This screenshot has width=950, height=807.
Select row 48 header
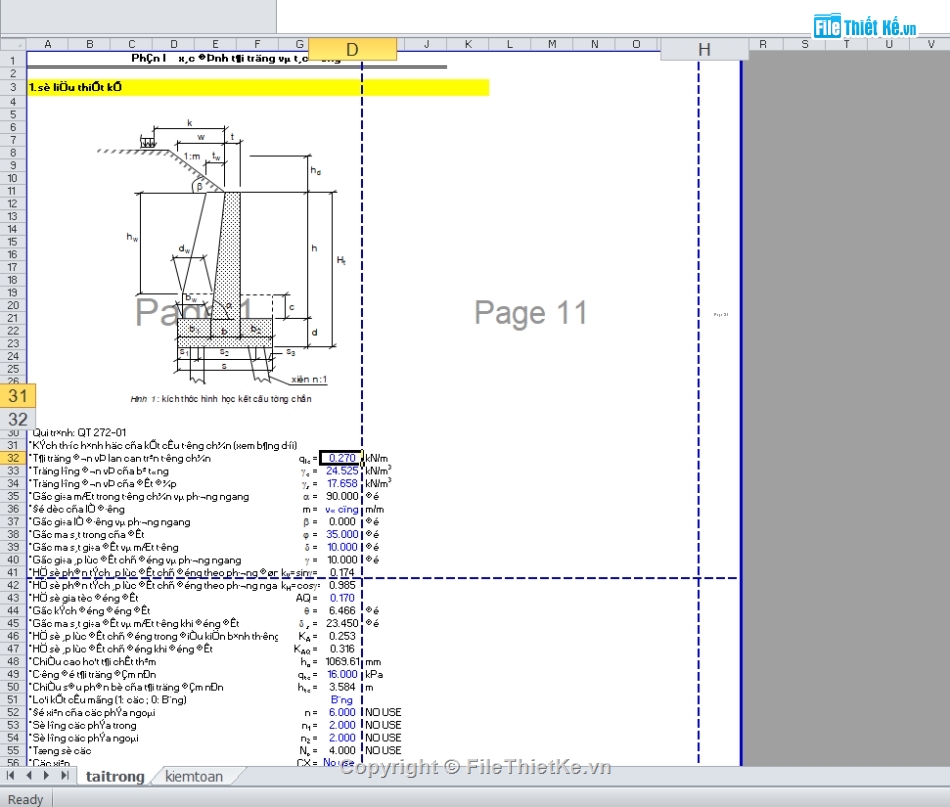click(13, 662)
